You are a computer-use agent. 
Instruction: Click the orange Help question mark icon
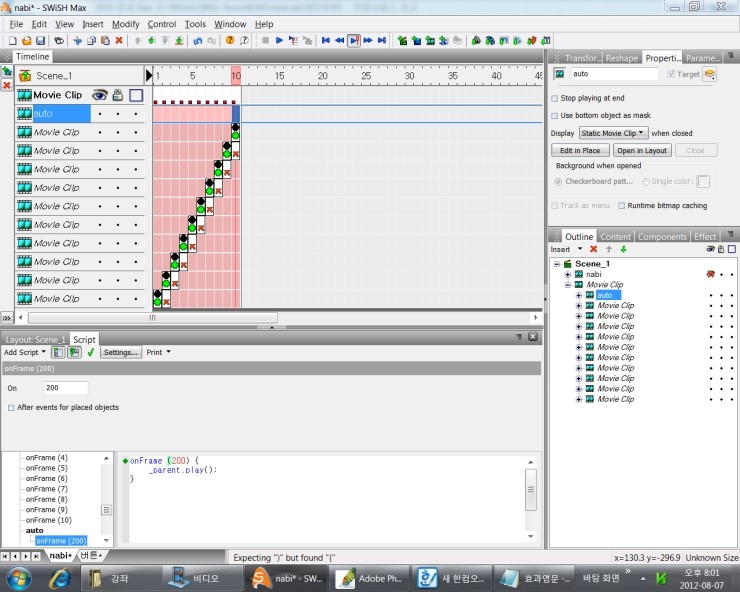coord(230,41)
